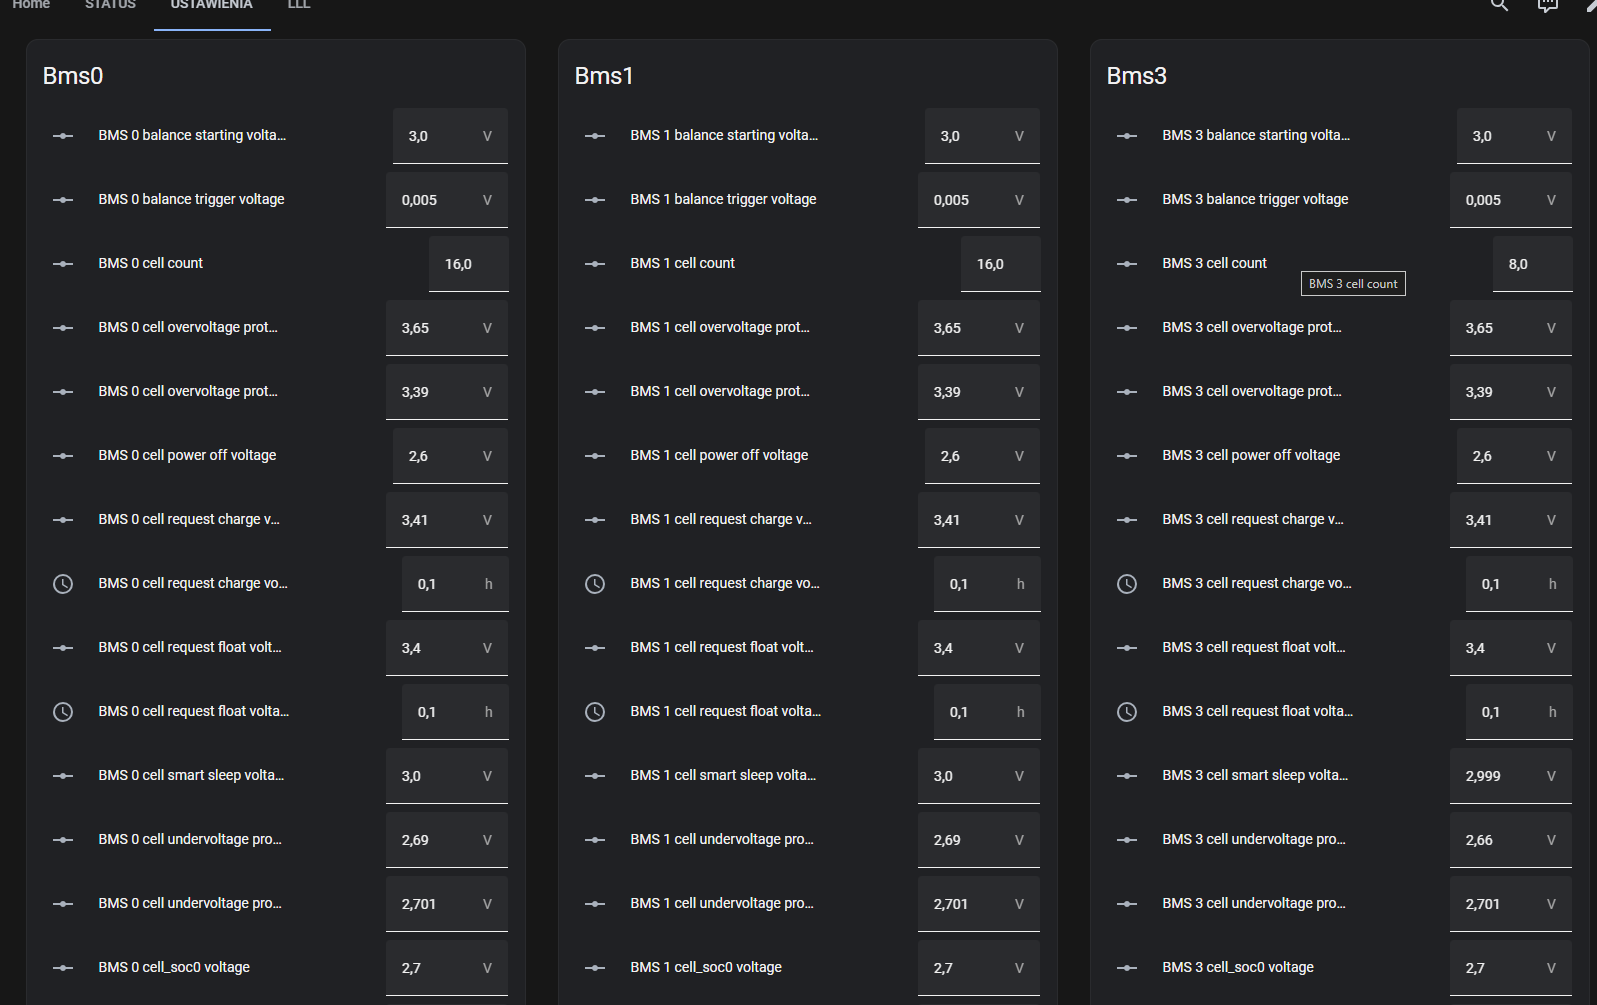Click the clock icon beside BMS 1 cell request float volta…
Viewport: 1597px width, 1005px height.
click(x=595, y=712)
